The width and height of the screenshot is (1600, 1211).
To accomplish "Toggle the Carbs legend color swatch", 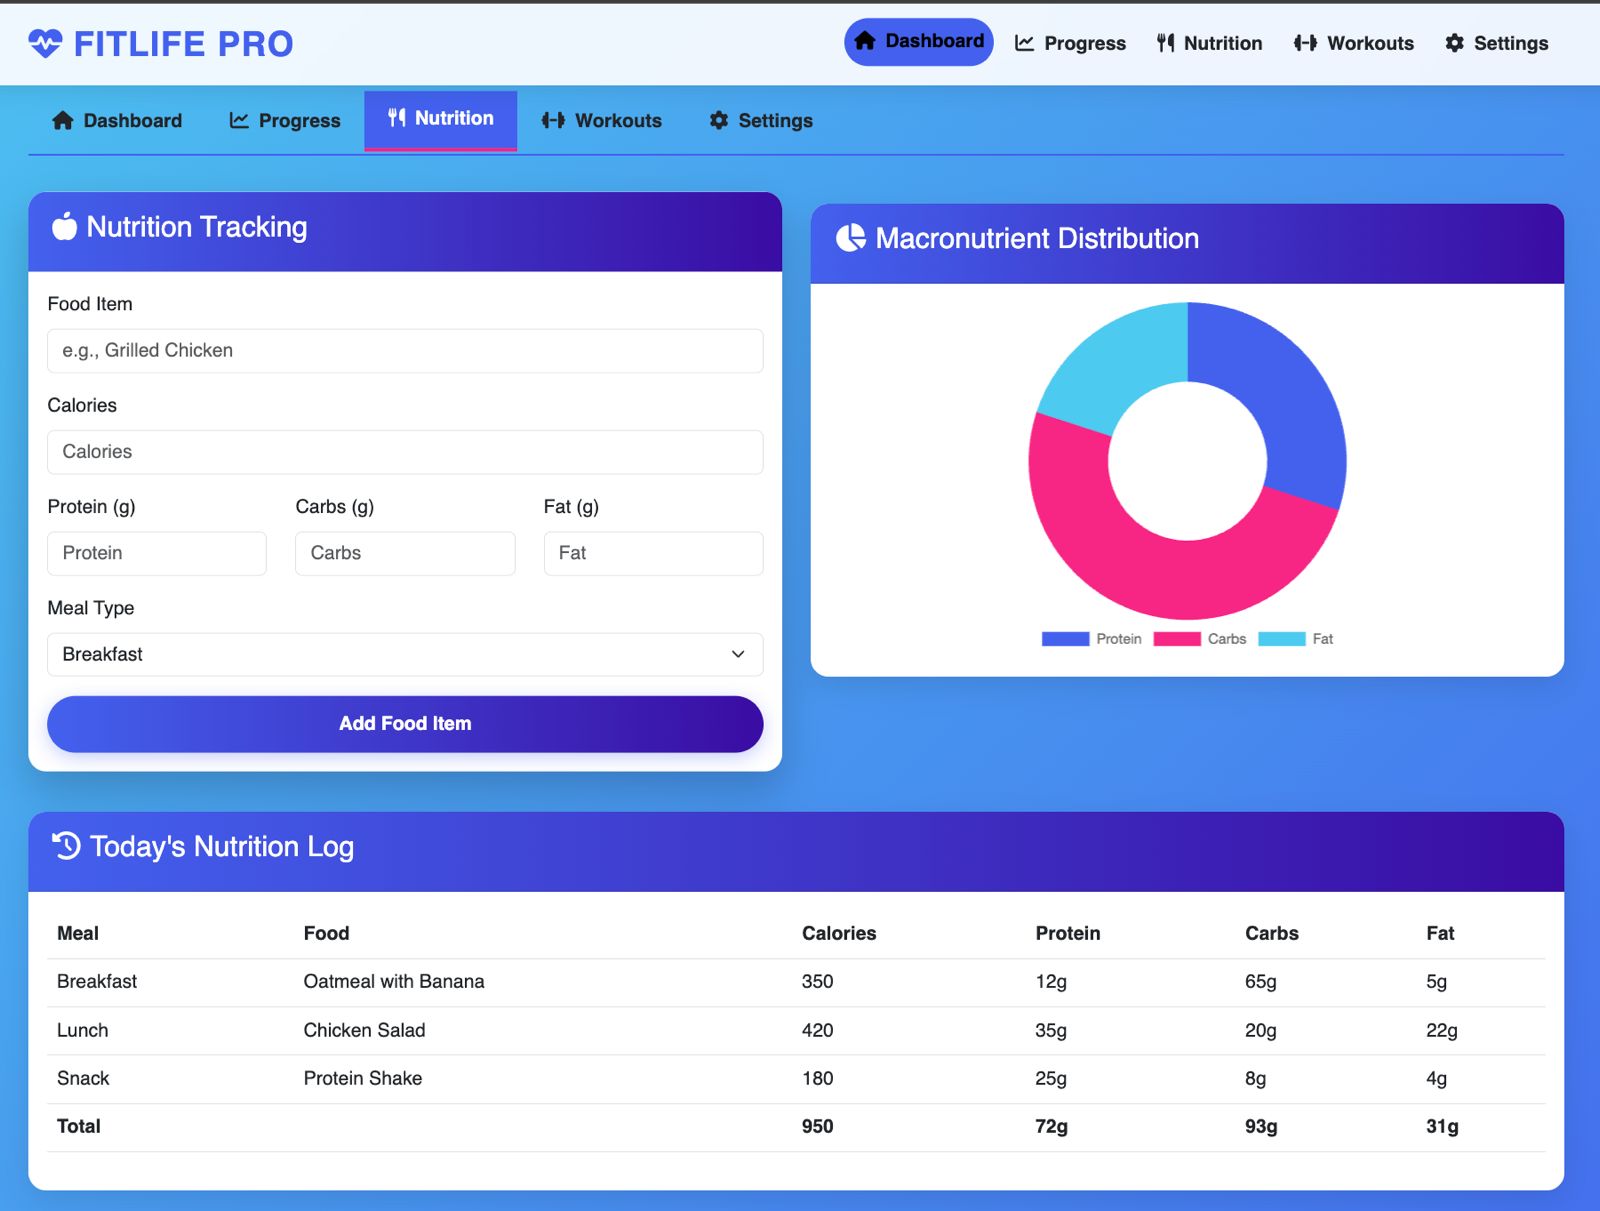I will (1177, 639).
